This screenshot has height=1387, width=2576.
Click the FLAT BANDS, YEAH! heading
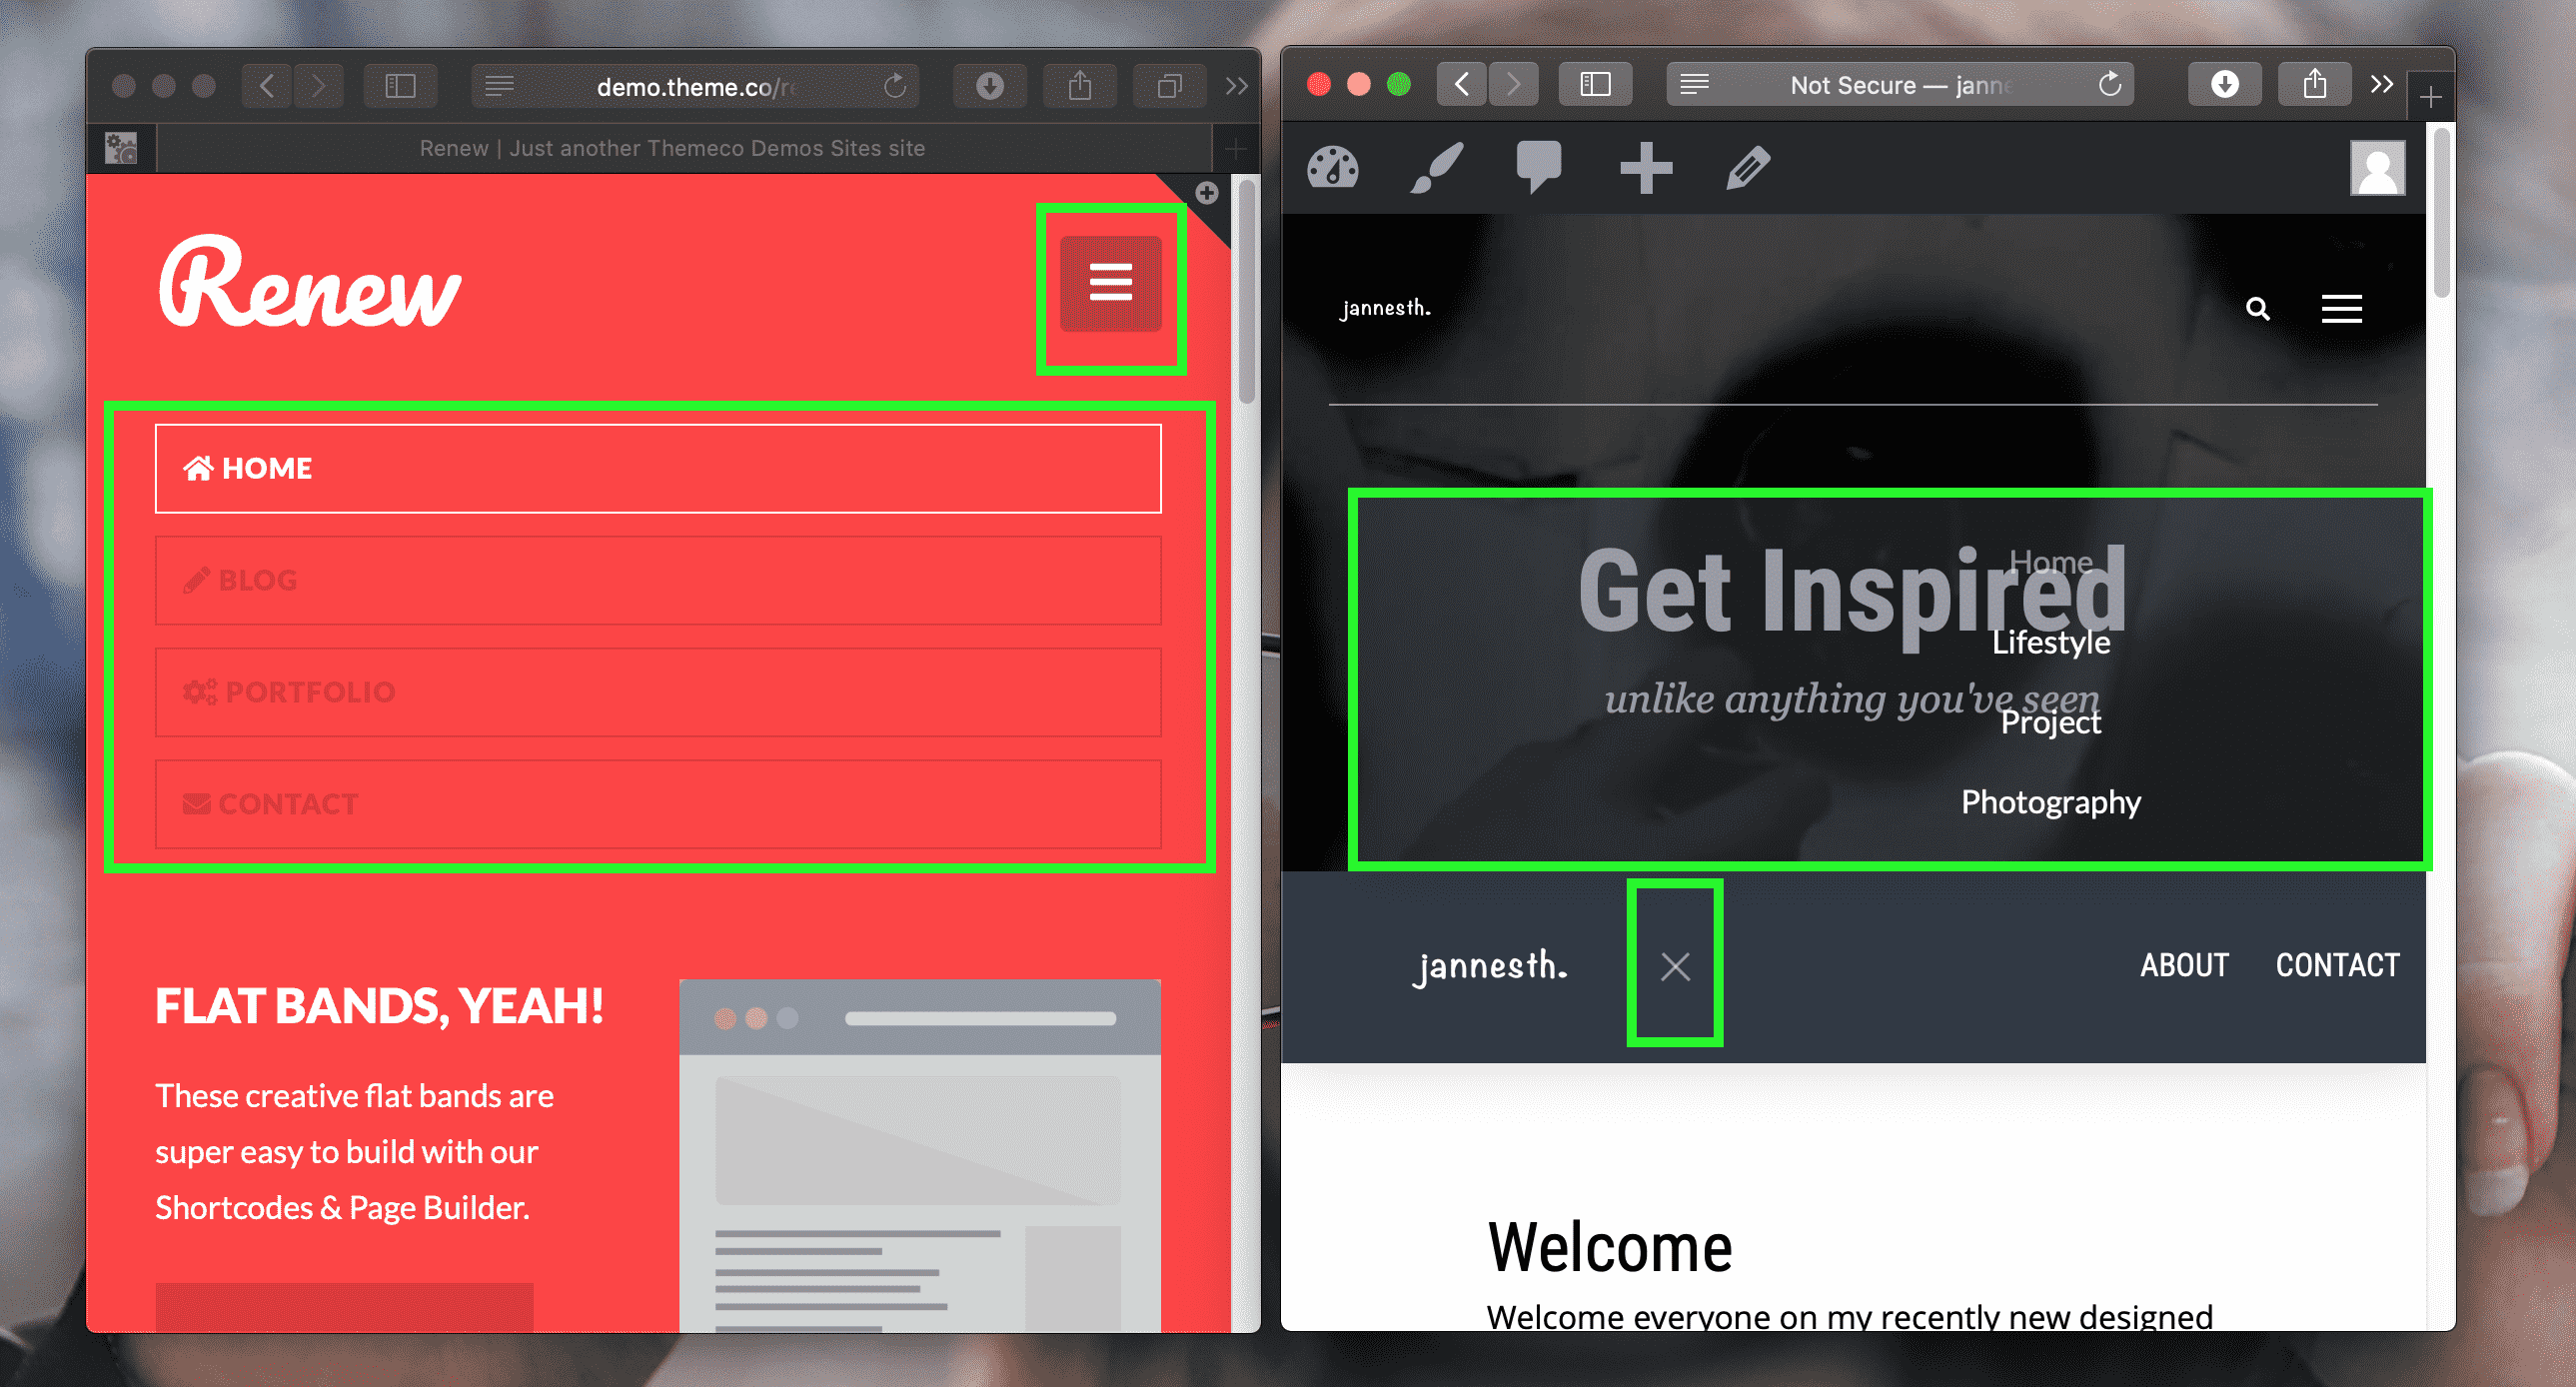(x=380, y=1006)
